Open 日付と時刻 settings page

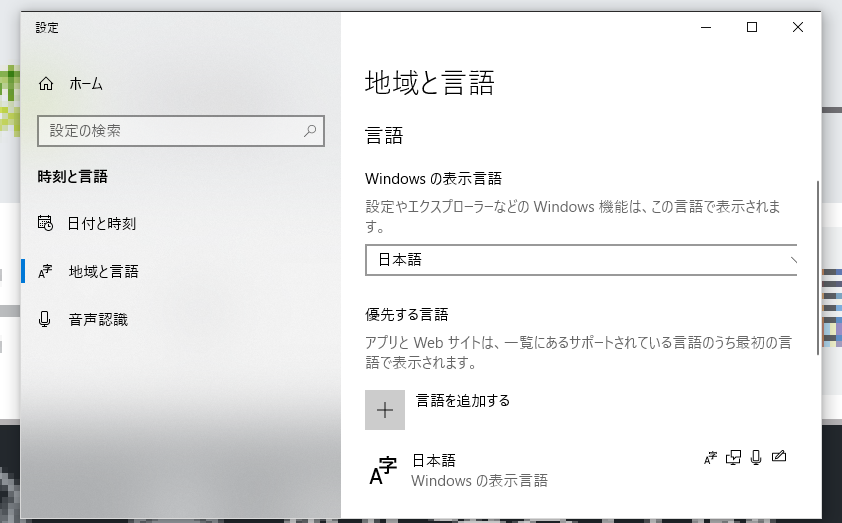(102, 223)
